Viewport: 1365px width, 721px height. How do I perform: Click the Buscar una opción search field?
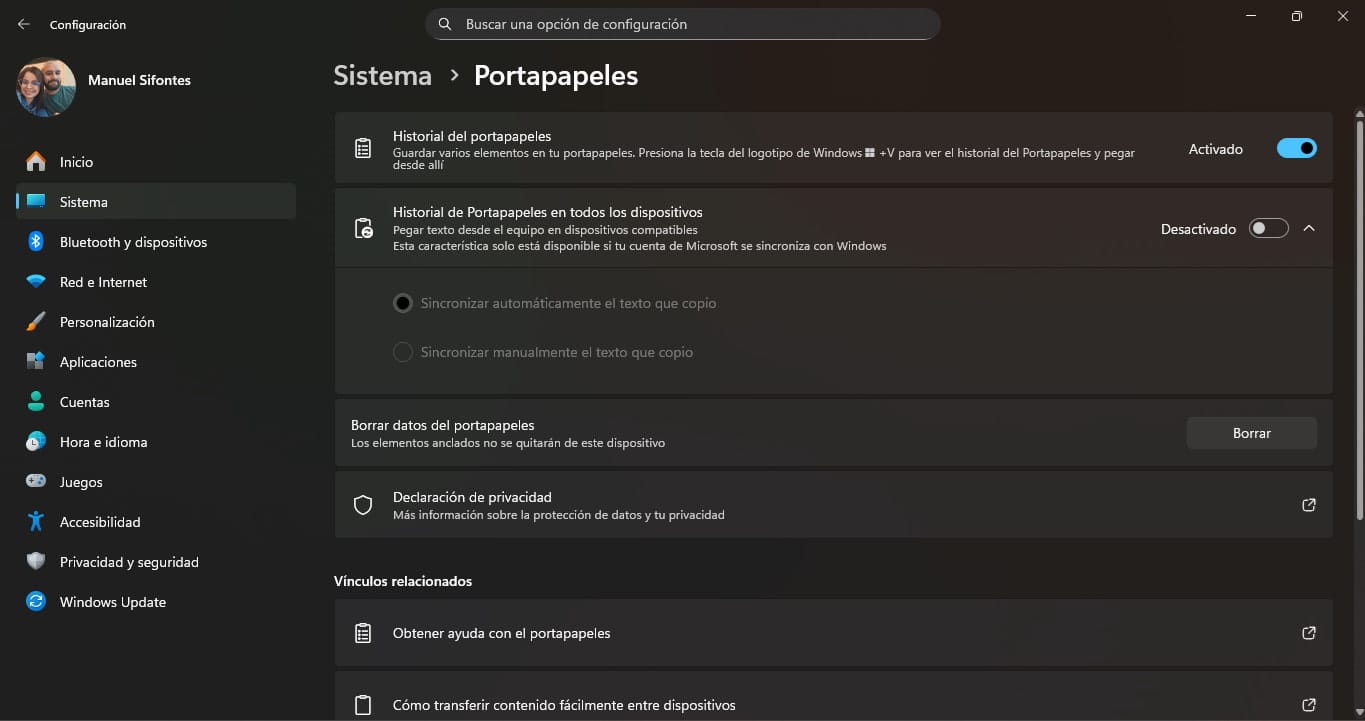[x=683, y=24]
